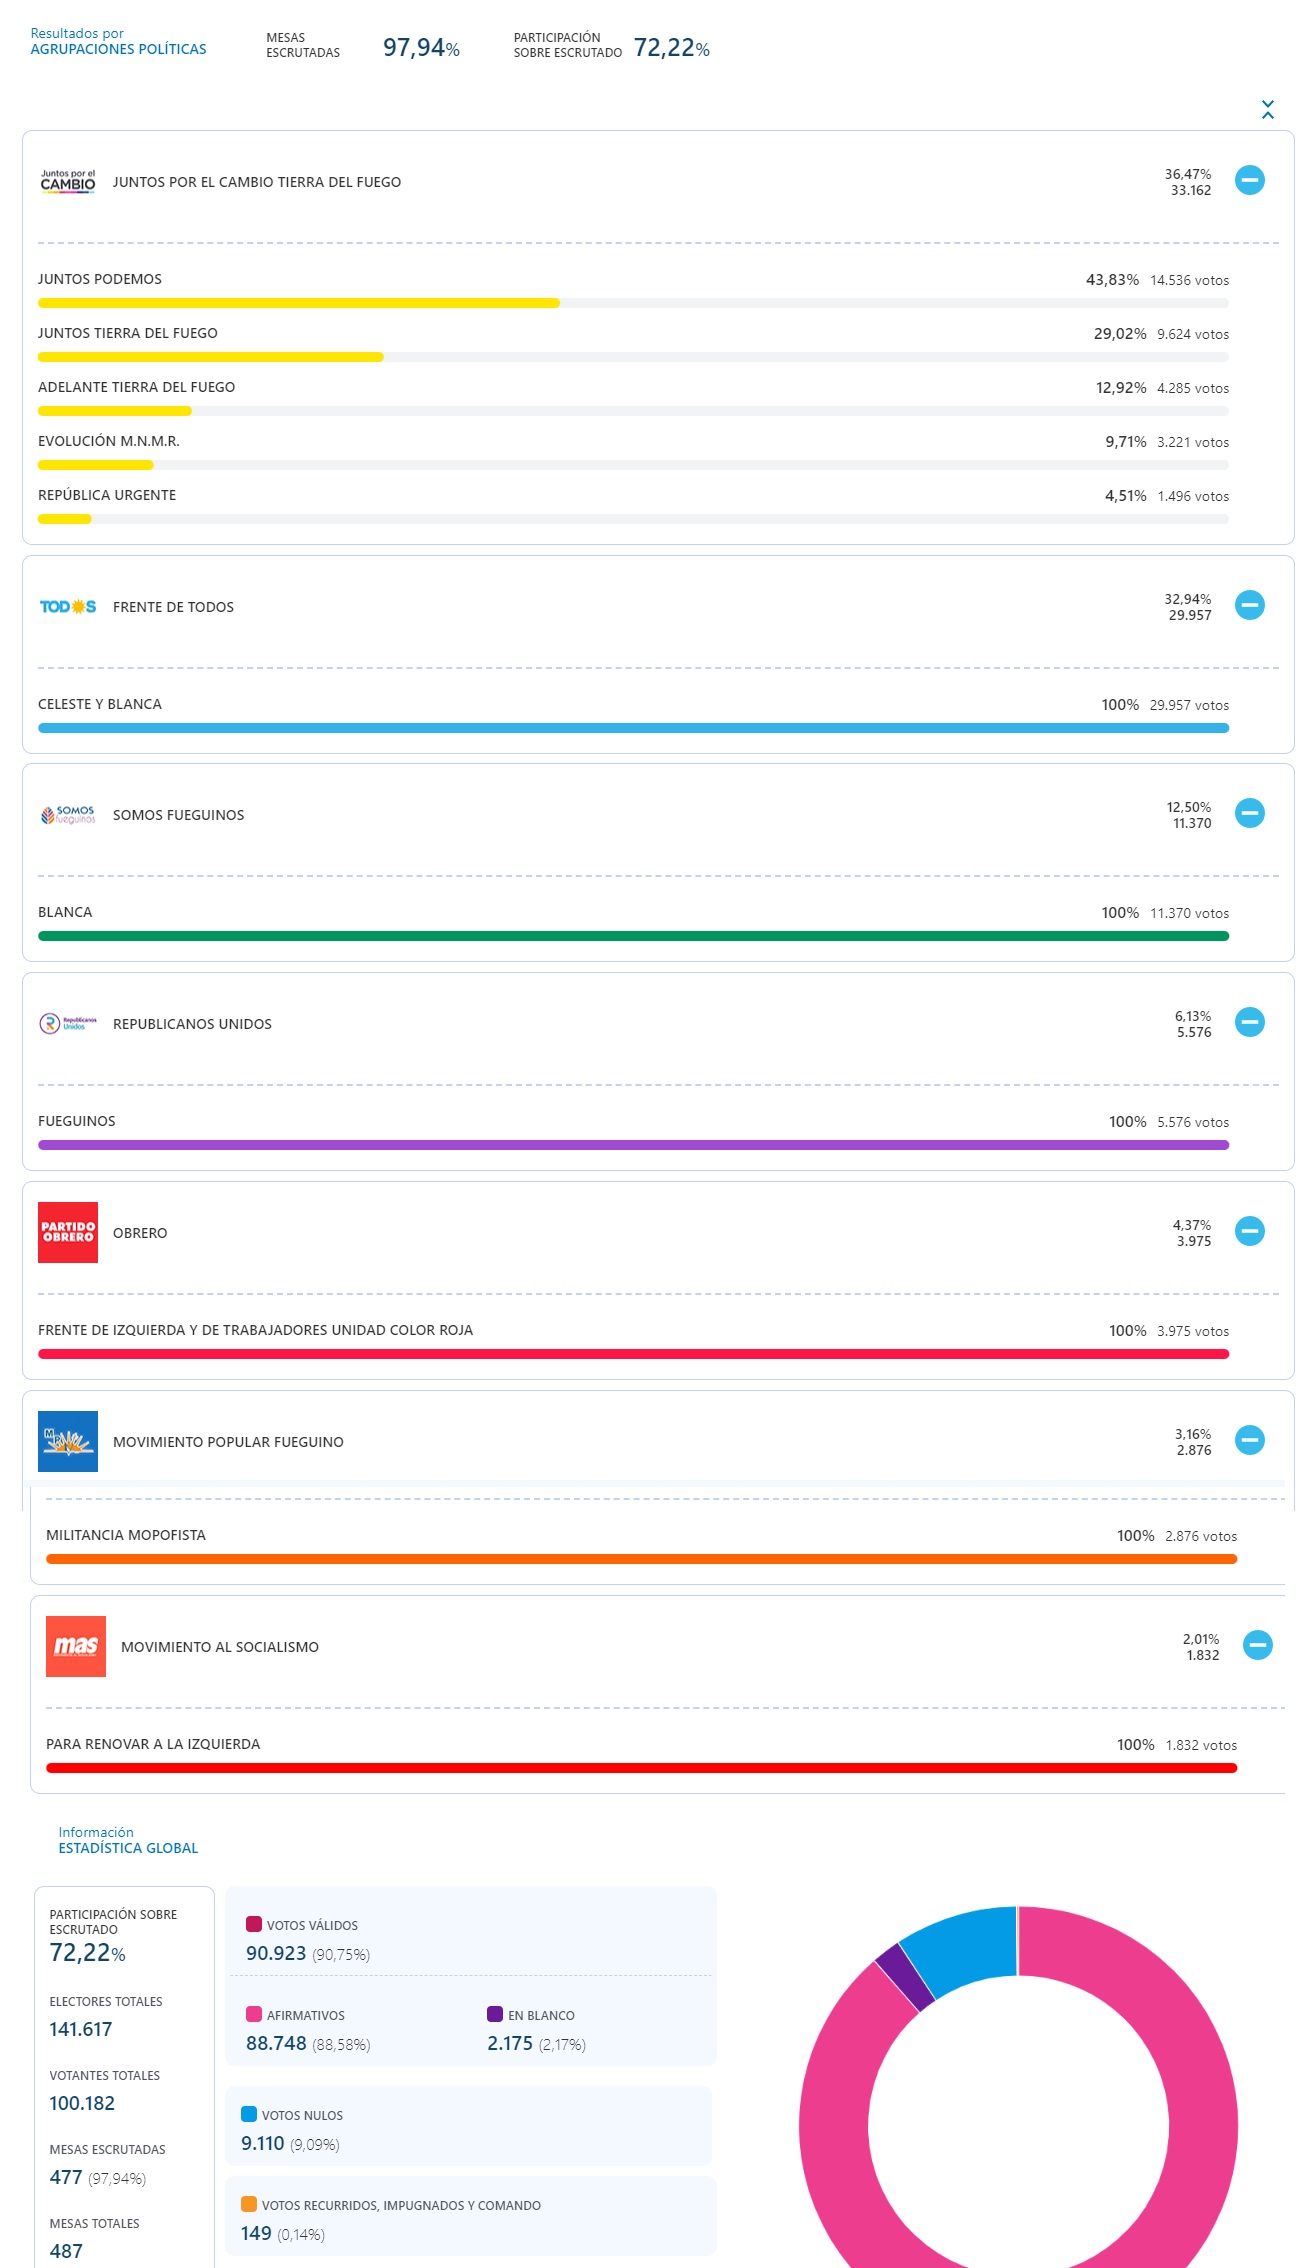Click the JUNTOS PODEMOS list label
The width and height of the screenshot is (1316, 2268).
click(100, 279)
